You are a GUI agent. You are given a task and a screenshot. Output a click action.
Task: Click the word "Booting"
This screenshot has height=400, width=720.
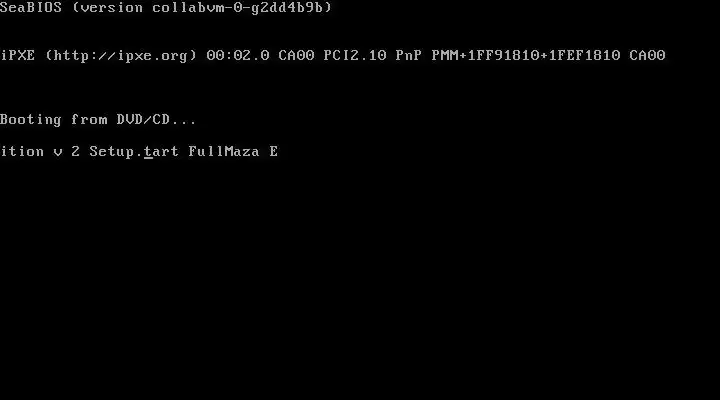tap(31, 119)
